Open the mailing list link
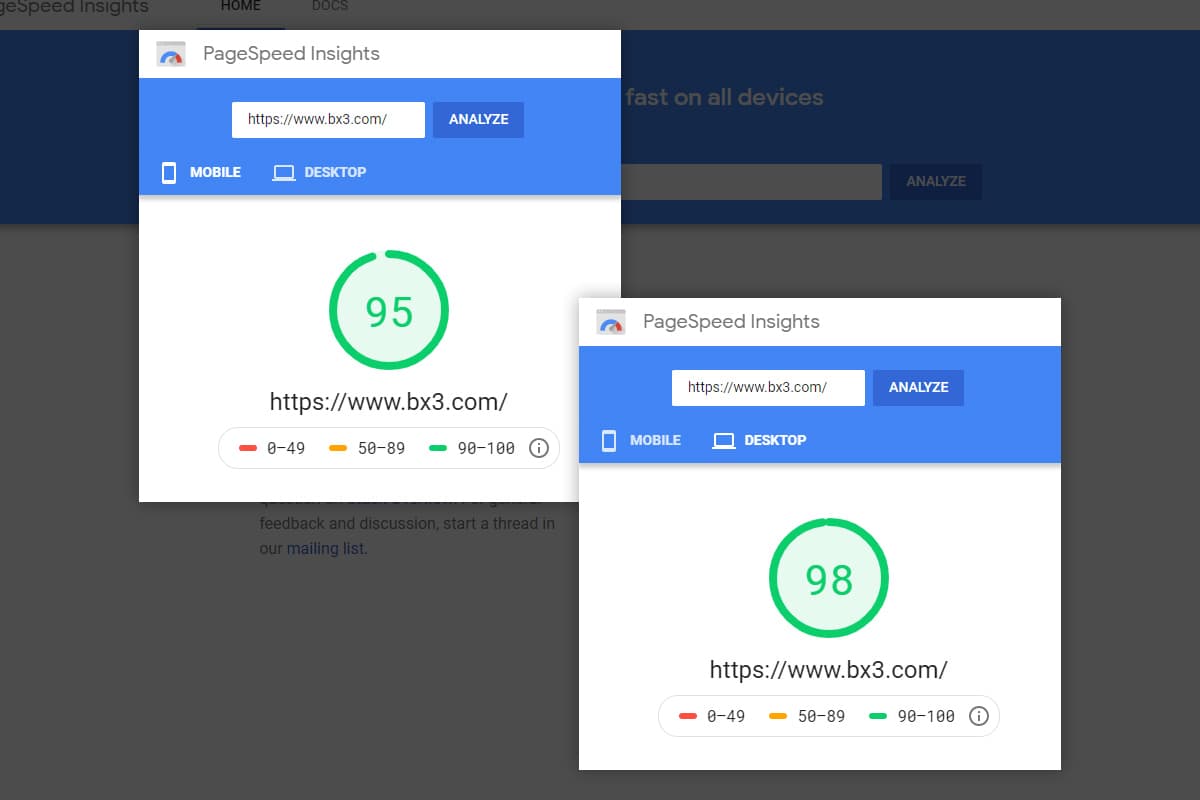 [x=325, y=548]
